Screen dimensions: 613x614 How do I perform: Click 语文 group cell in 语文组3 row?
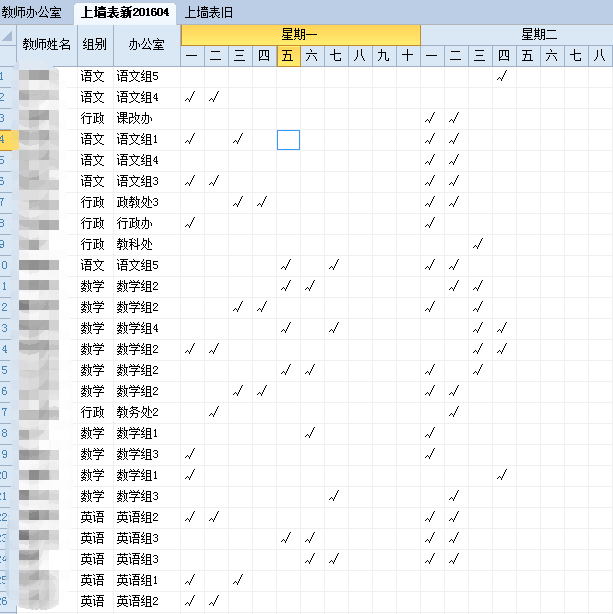95,181
